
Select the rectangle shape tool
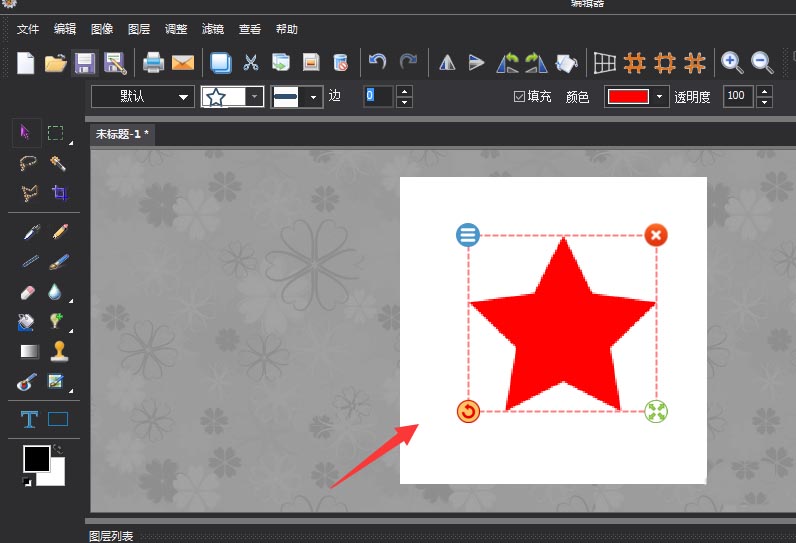pos(58,419)
